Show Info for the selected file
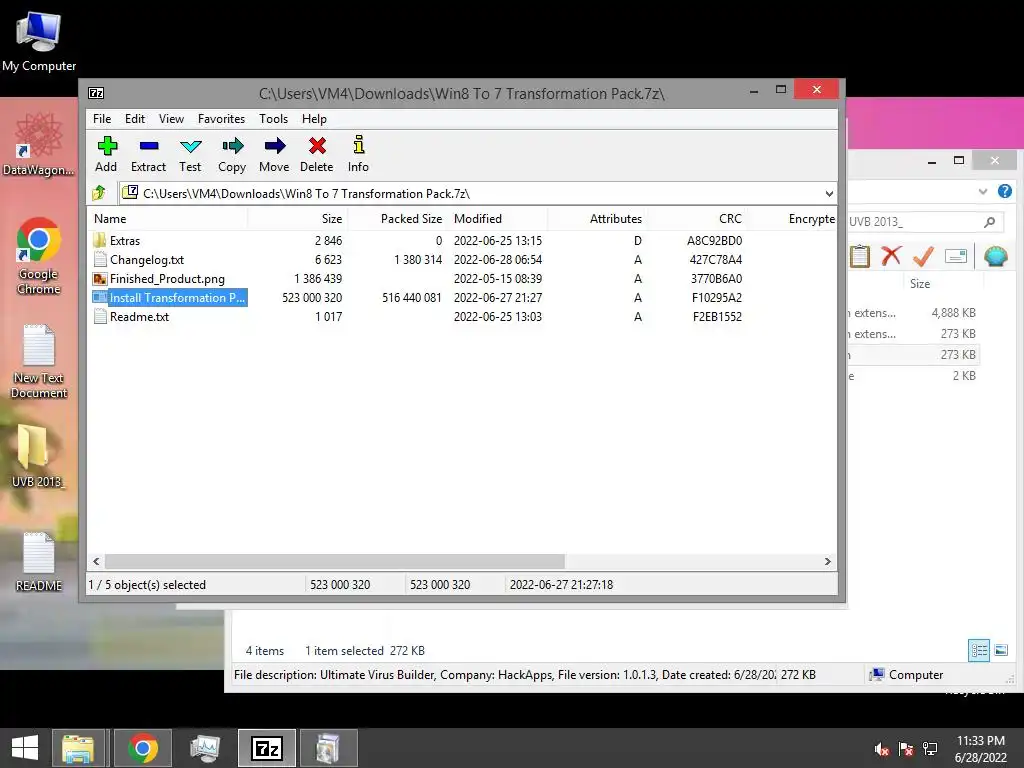 pos(358,154)
